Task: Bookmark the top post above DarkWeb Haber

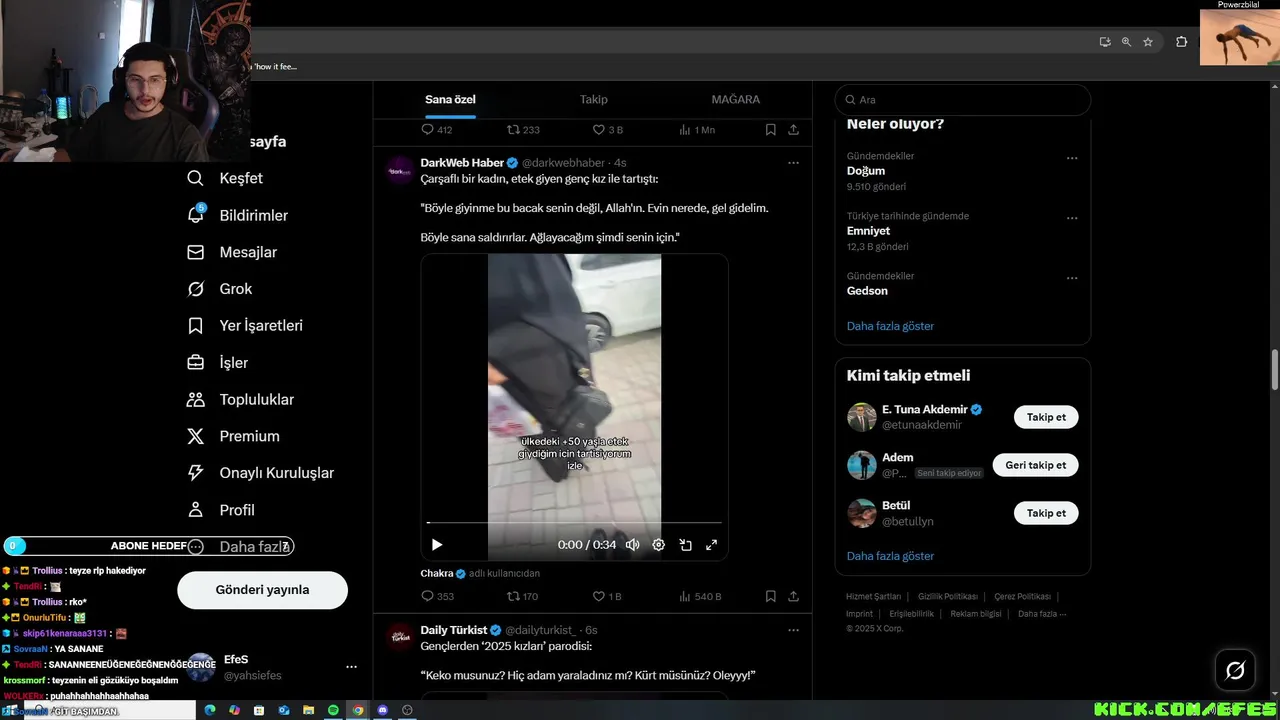Action: click(770, 130)
